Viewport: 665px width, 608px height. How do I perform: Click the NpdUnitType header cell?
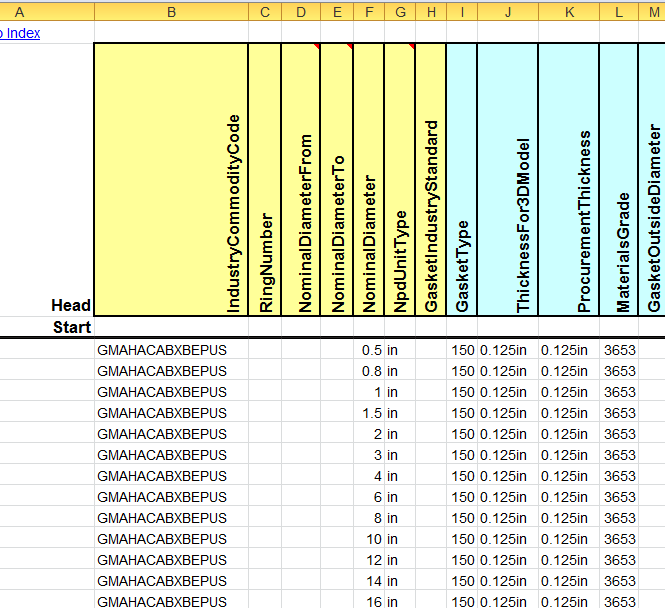point(400,179)
